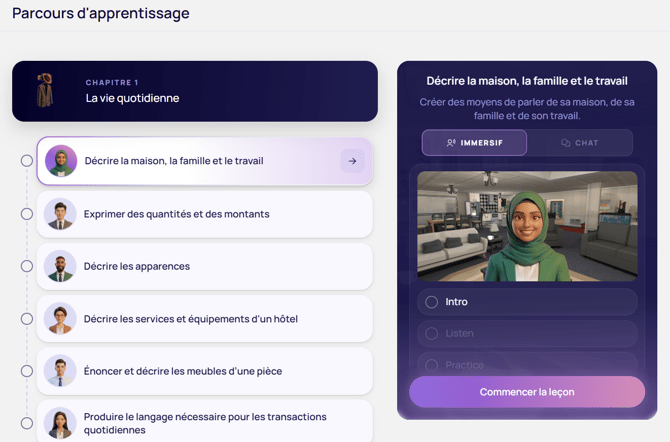Select the Listen step circle
This screenshot has width=670, height=442.
pyautogui.click(x=432, y=333)
